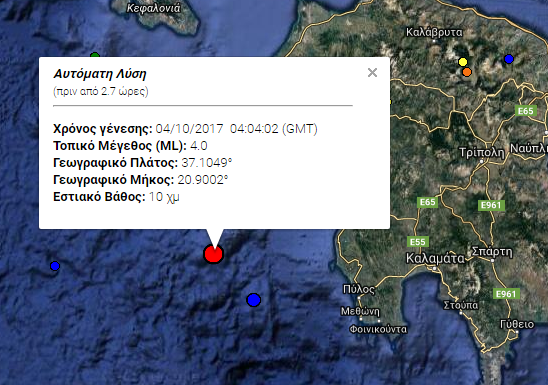Click the Πύλος town label
548x385 pixels.
[359, 289]
